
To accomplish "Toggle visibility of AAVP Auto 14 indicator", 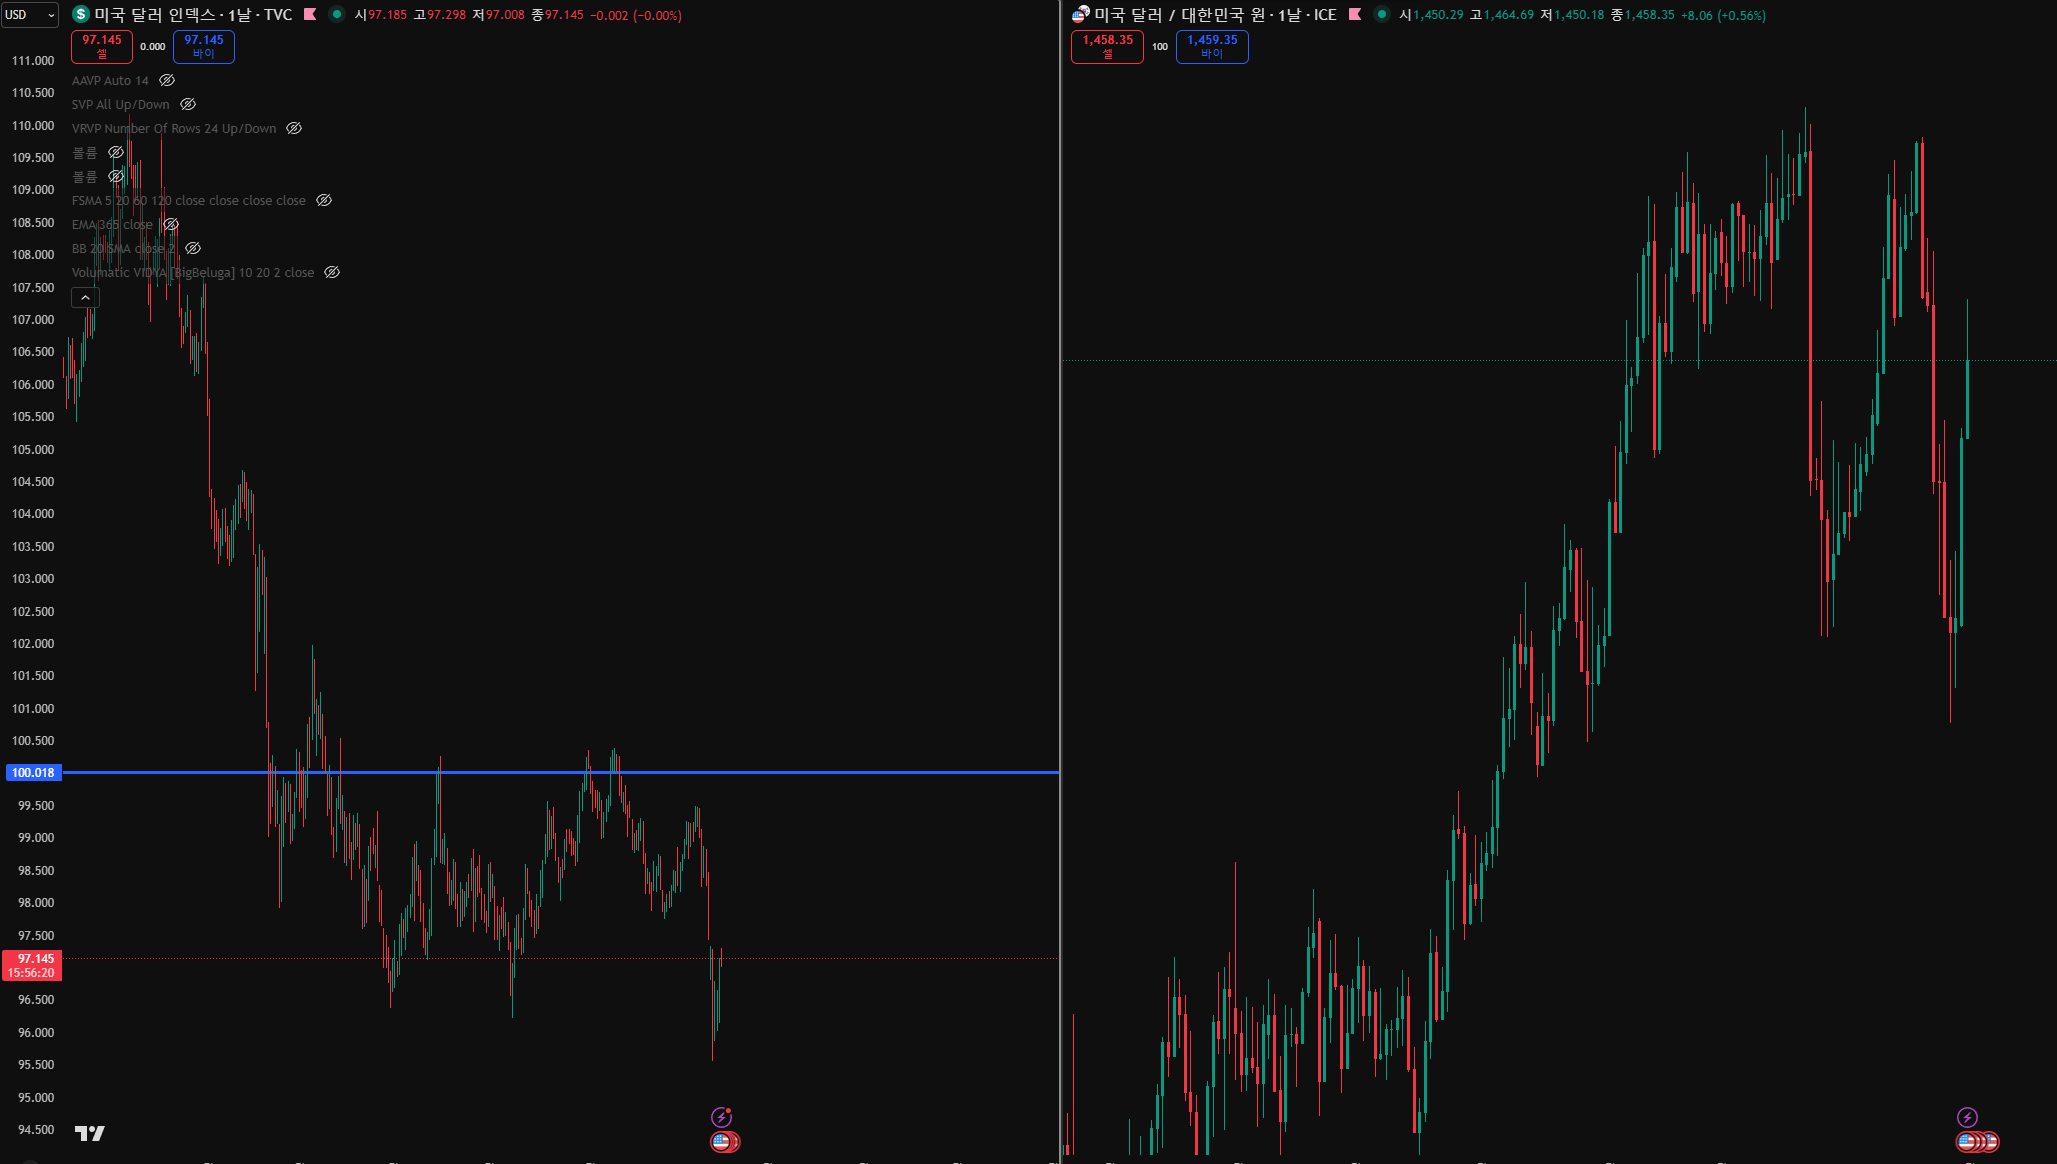I will tap(167, 80).
